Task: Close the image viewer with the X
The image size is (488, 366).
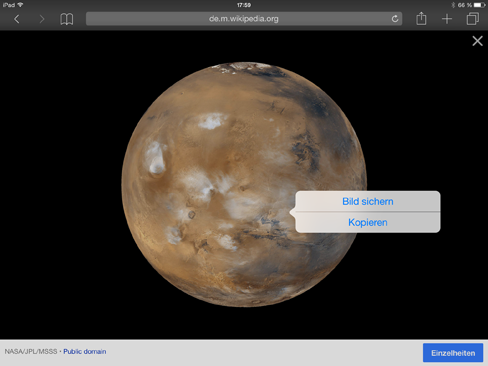Action: (477, 41)
